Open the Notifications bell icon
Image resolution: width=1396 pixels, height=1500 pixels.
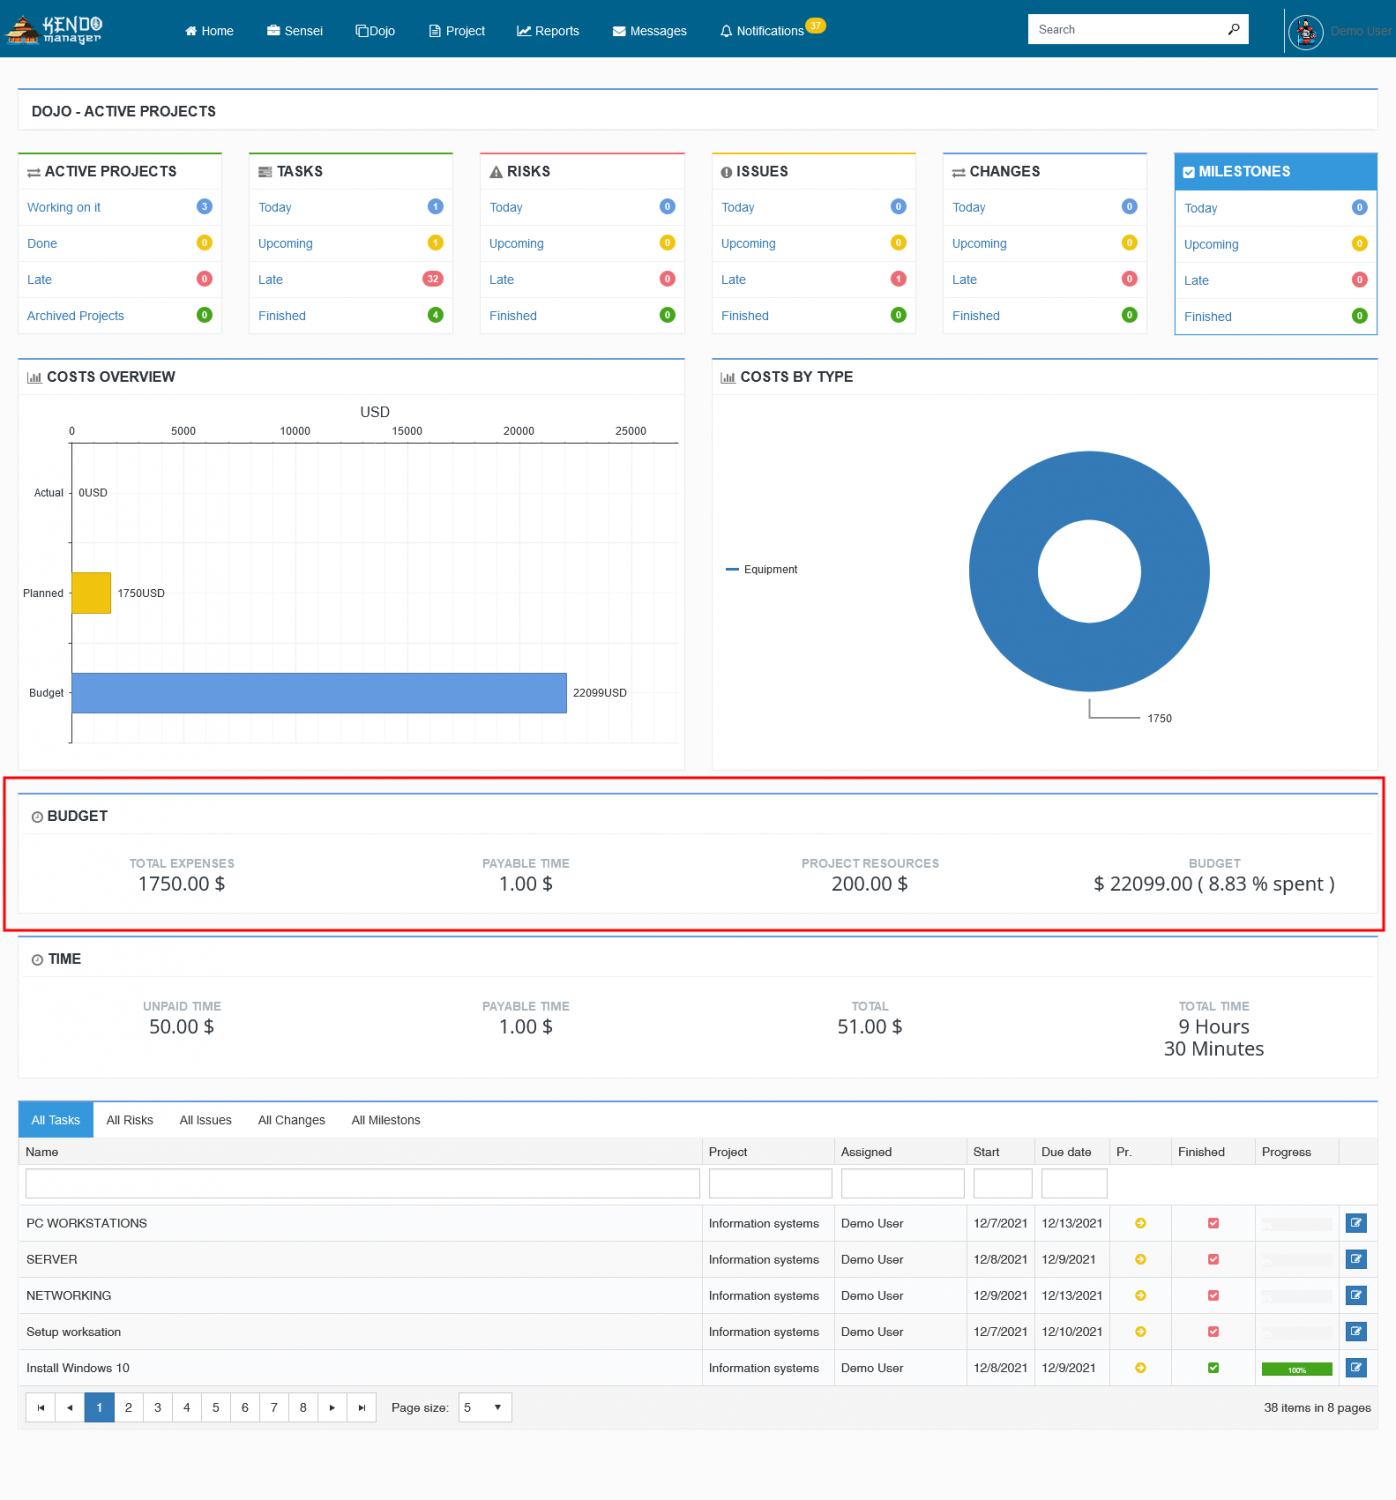726,31
